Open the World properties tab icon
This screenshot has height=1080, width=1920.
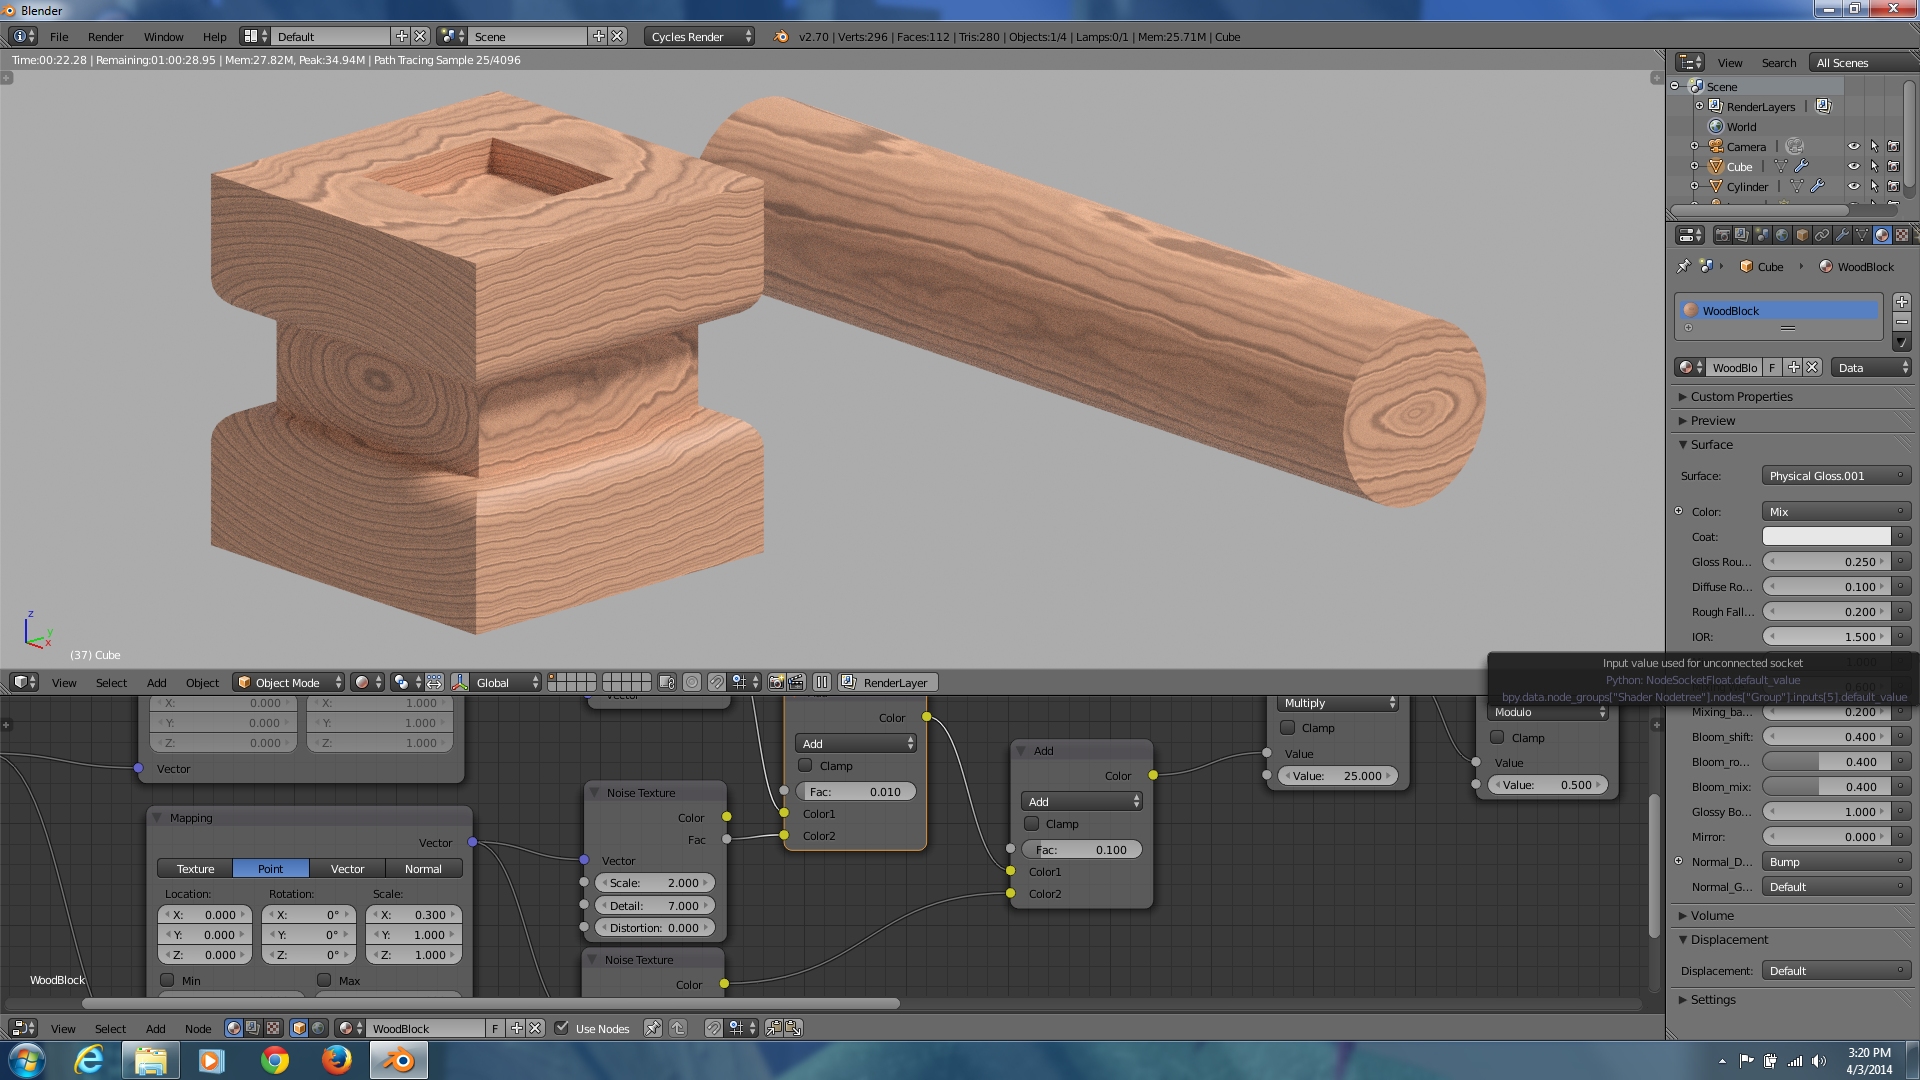1782,235
